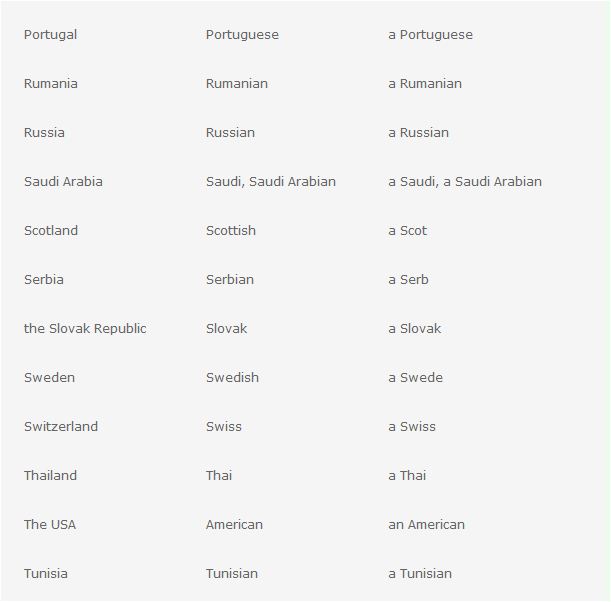Click the country name Switzerland
Screen dimensions: 611x602
click(x=61, y=427)
